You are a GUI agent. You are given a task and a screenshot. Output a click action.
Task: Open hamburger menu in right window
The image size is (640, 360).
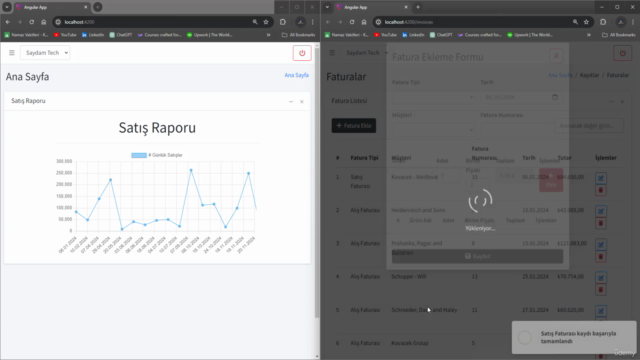[332, 53]
